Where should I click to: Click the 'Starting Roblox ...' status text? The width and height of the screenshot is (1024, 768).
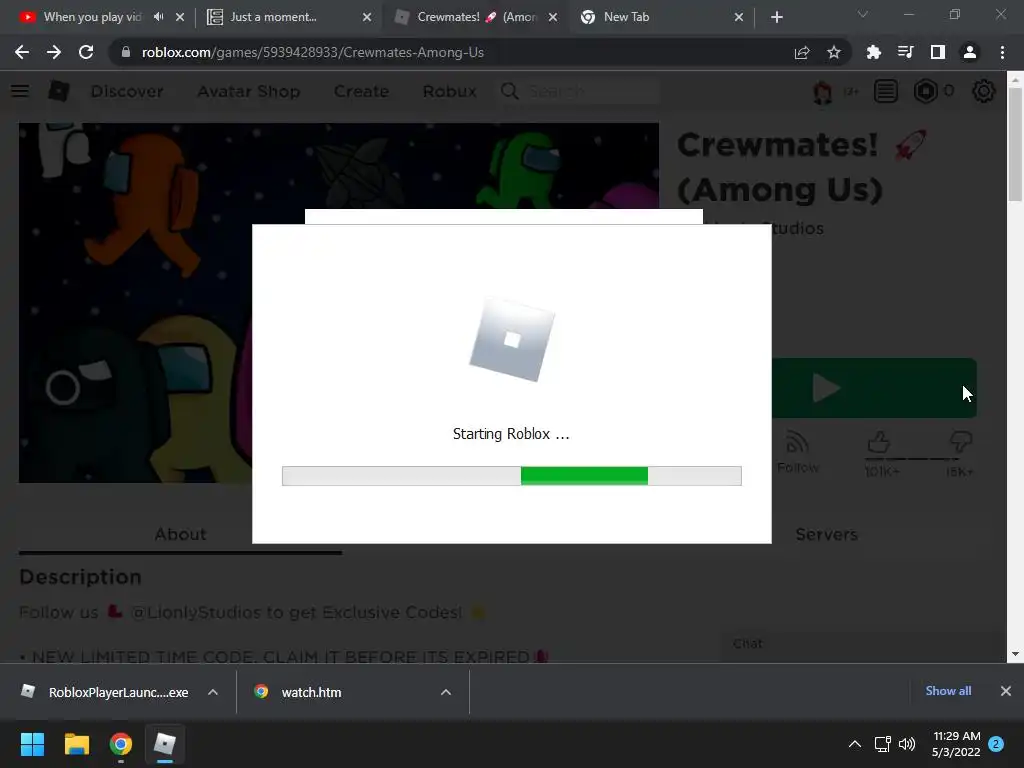pos(511,434)
